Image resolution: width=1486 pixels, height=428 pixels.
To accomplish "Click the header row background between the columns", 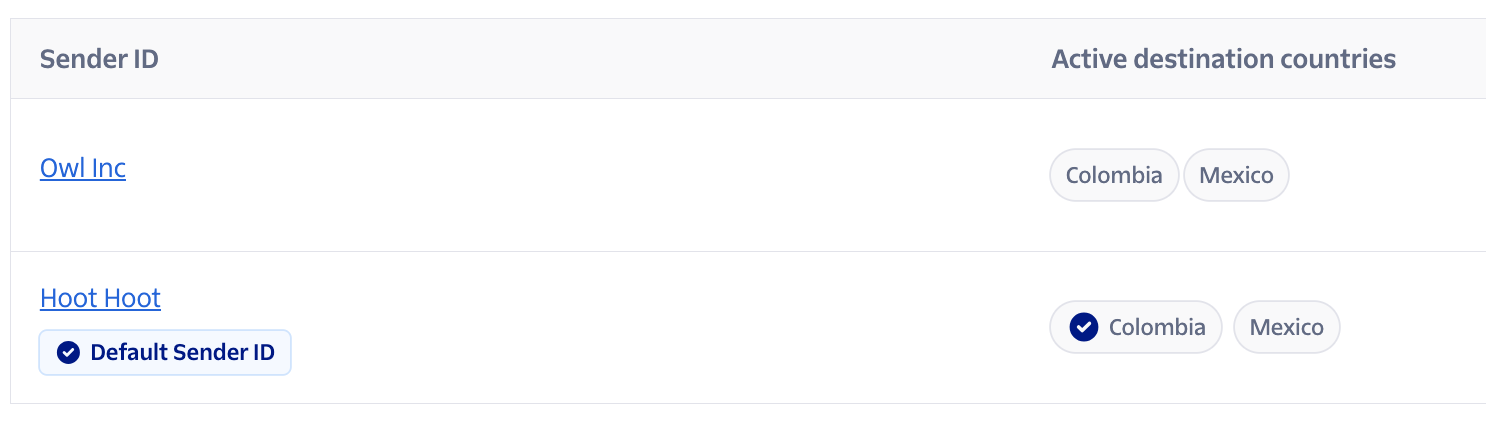I will 600,59.
